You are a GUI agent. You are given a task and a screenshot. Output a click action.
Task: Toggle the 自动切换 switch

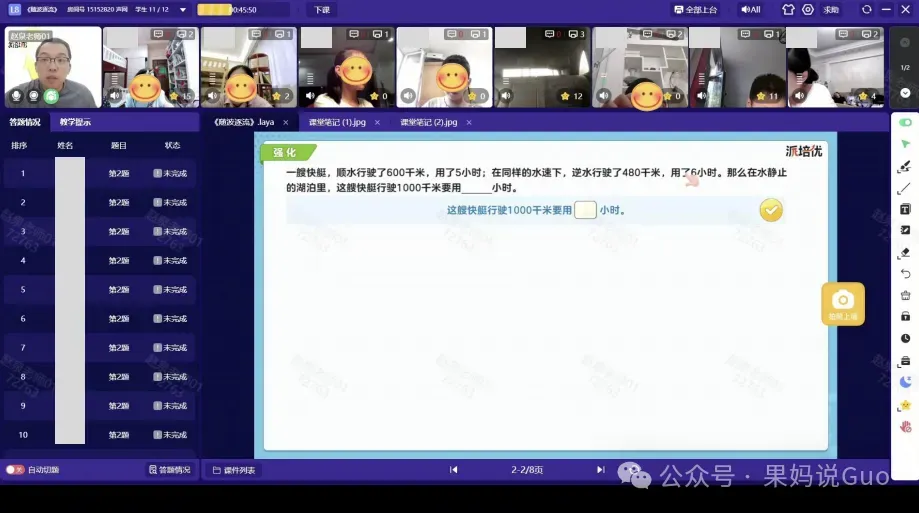point(15,470)
